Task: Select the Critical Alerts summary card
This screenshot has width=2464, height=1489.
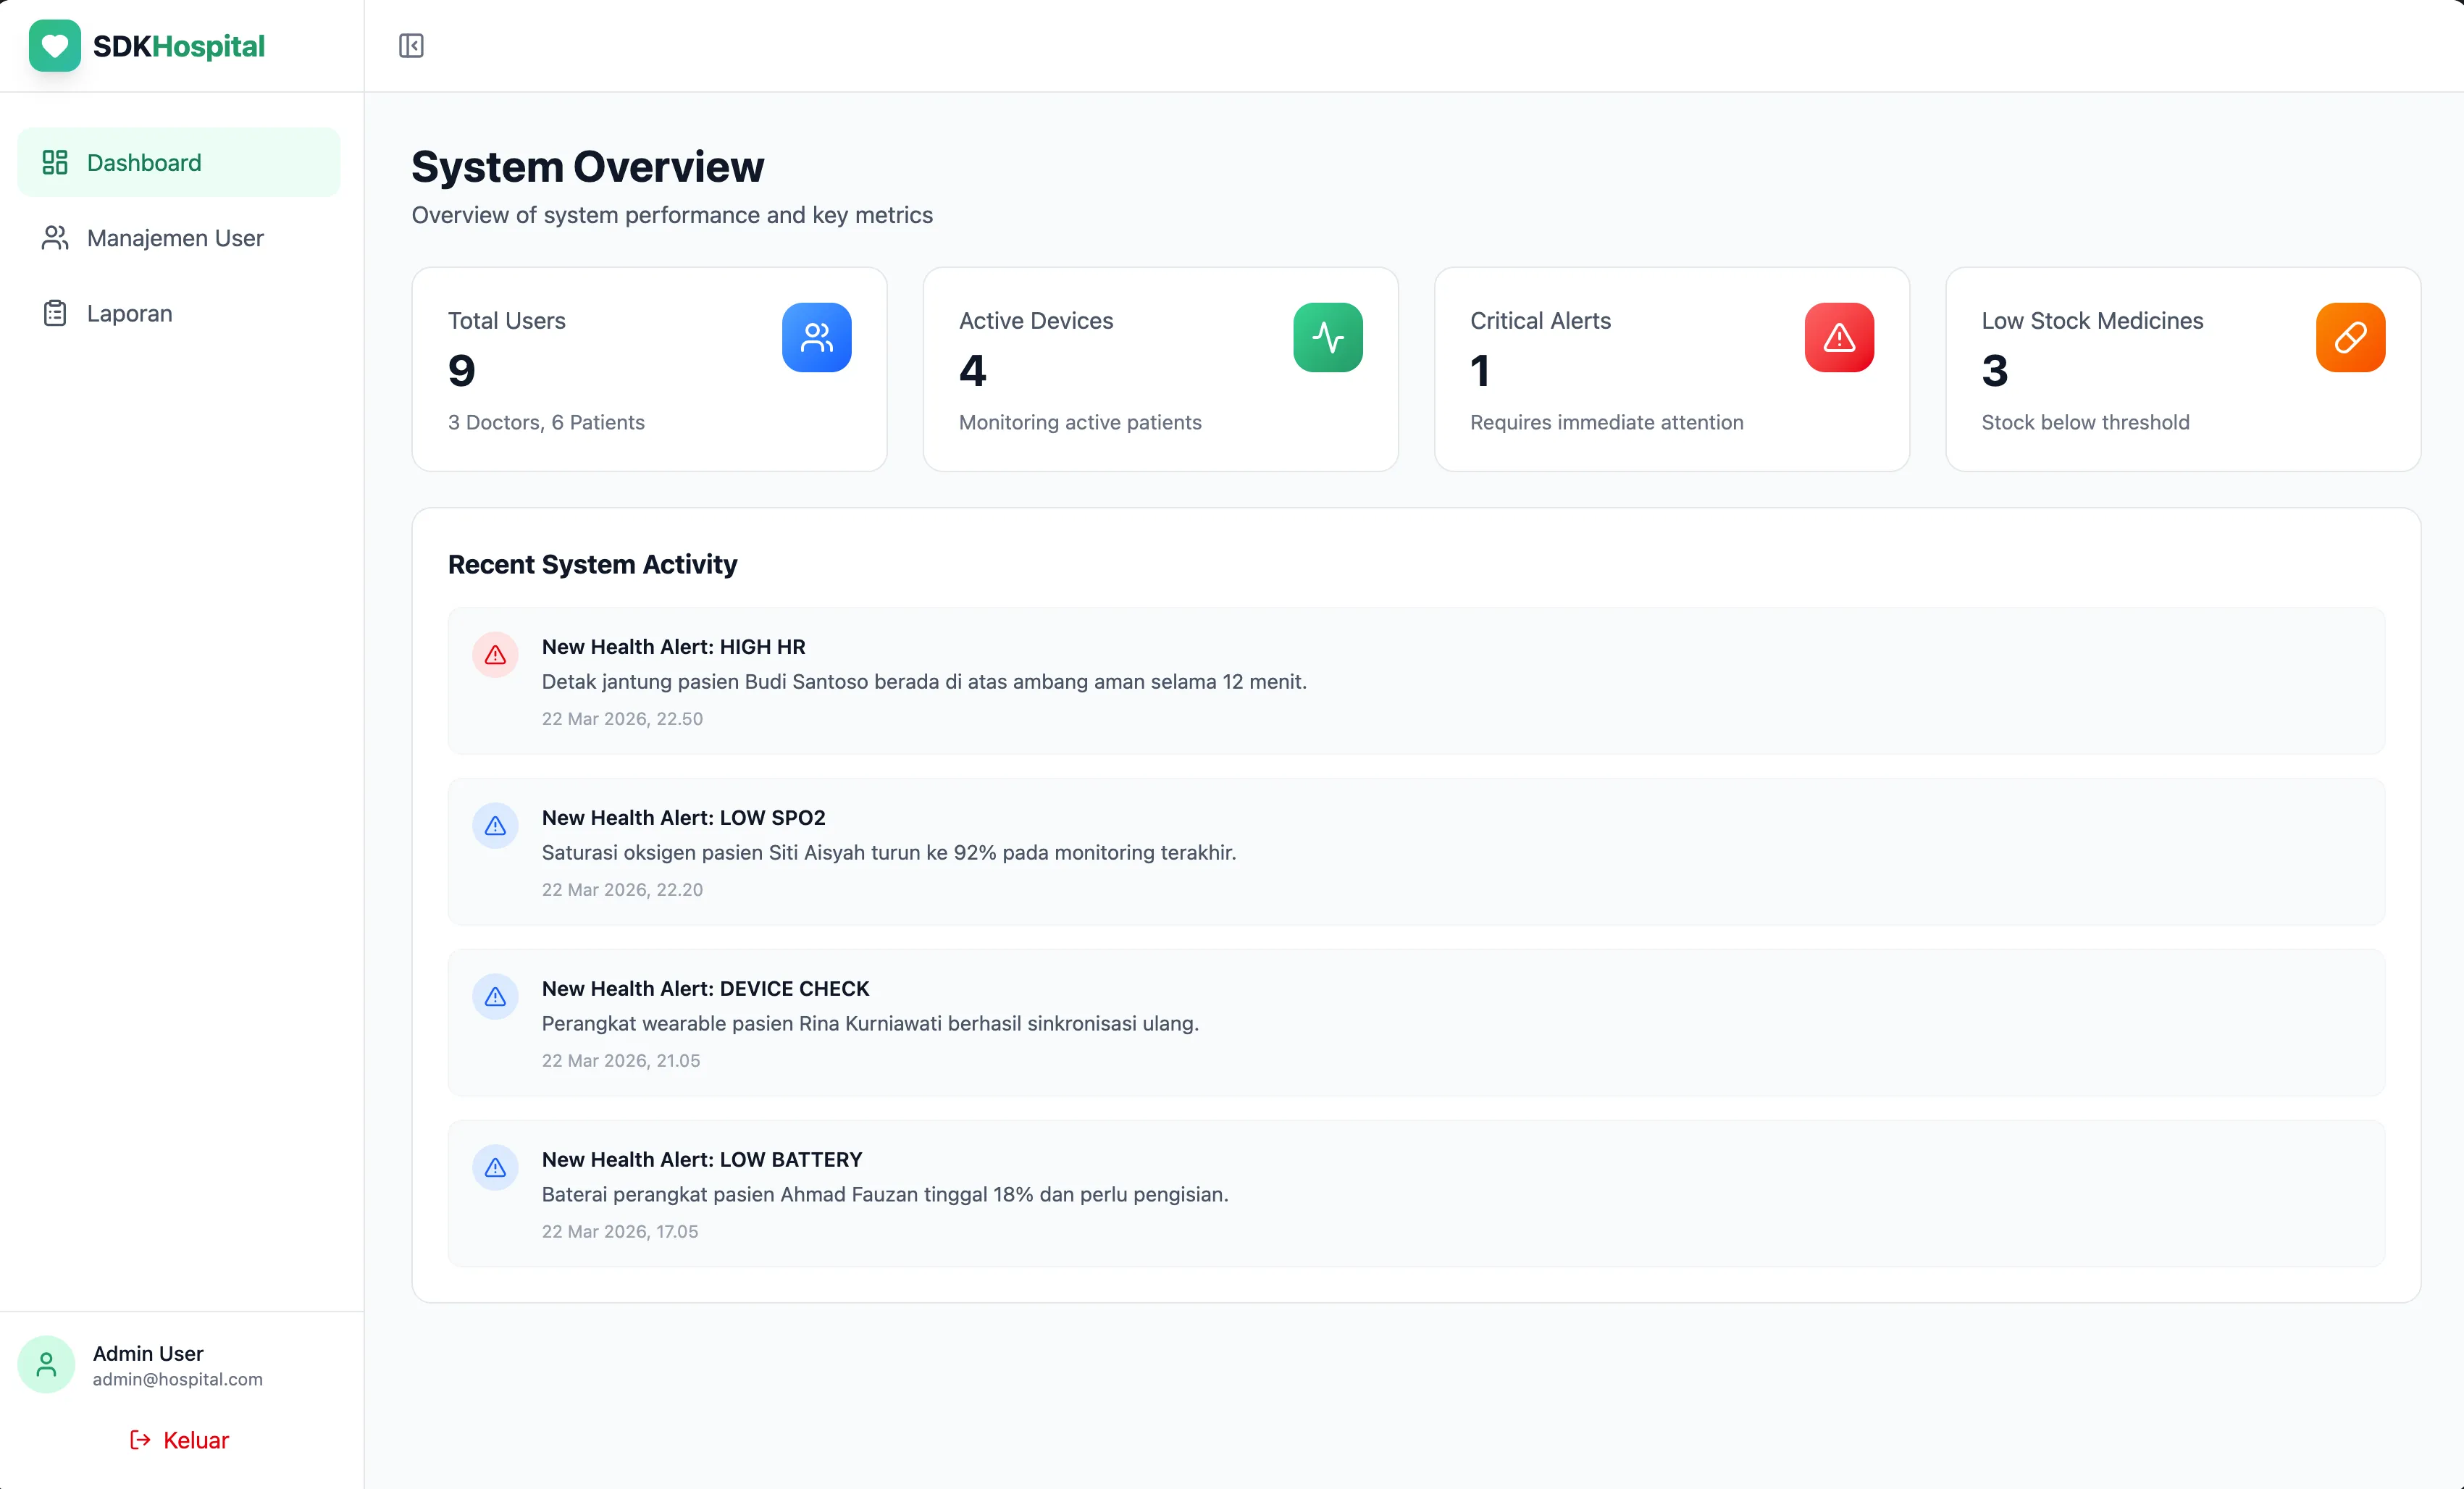Action: coord(1672,369)
